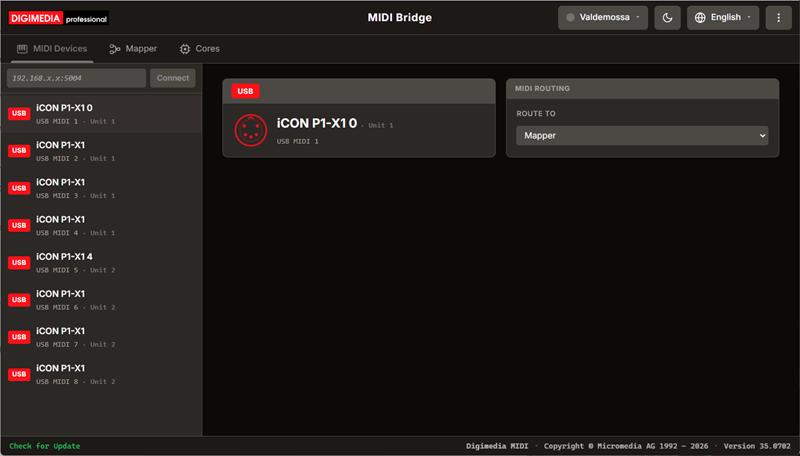Open the Route To Mapper dropdown

click(x=642, y=136)
